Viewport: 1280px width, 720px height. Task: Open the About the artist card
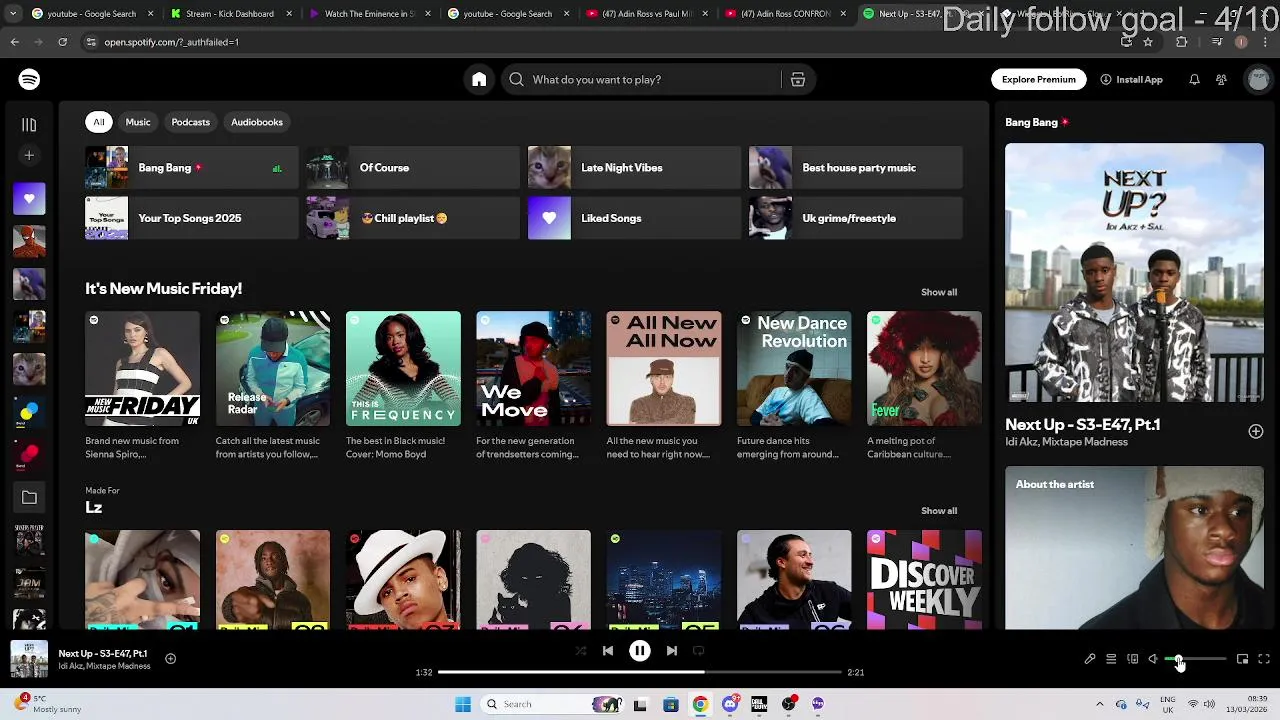tap(1134, 548)
